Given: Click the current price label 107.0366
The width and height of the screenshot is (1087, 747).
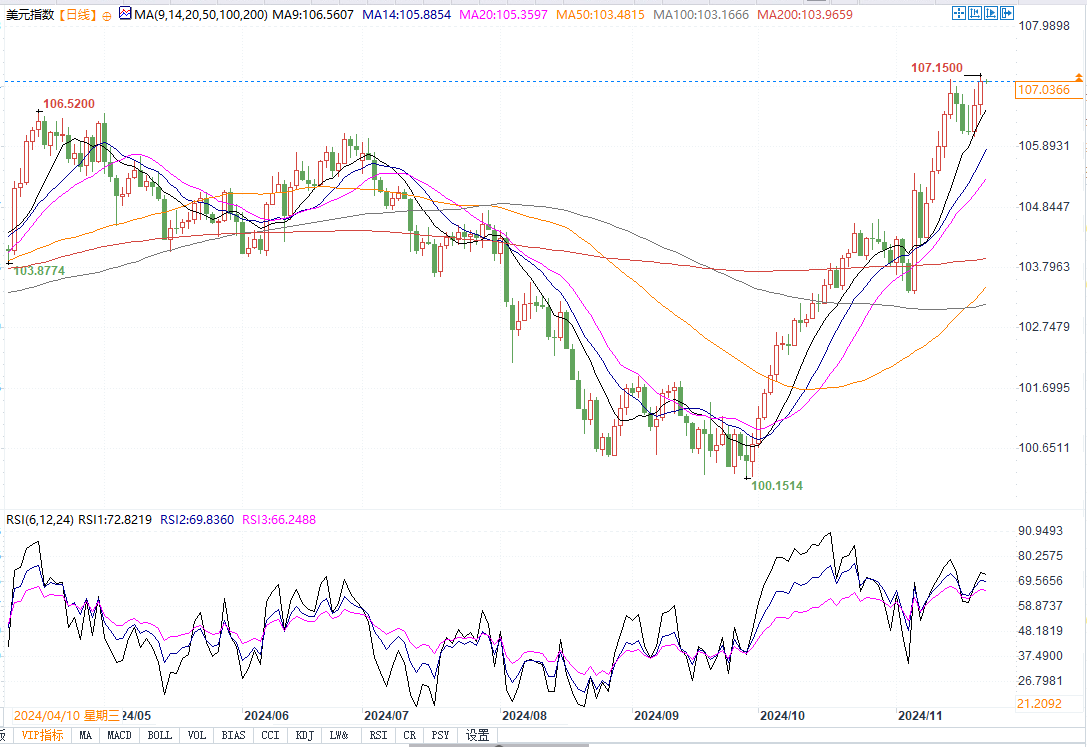Looking at the screenshot, I should pyautogui.click(x=1043, y=90).
